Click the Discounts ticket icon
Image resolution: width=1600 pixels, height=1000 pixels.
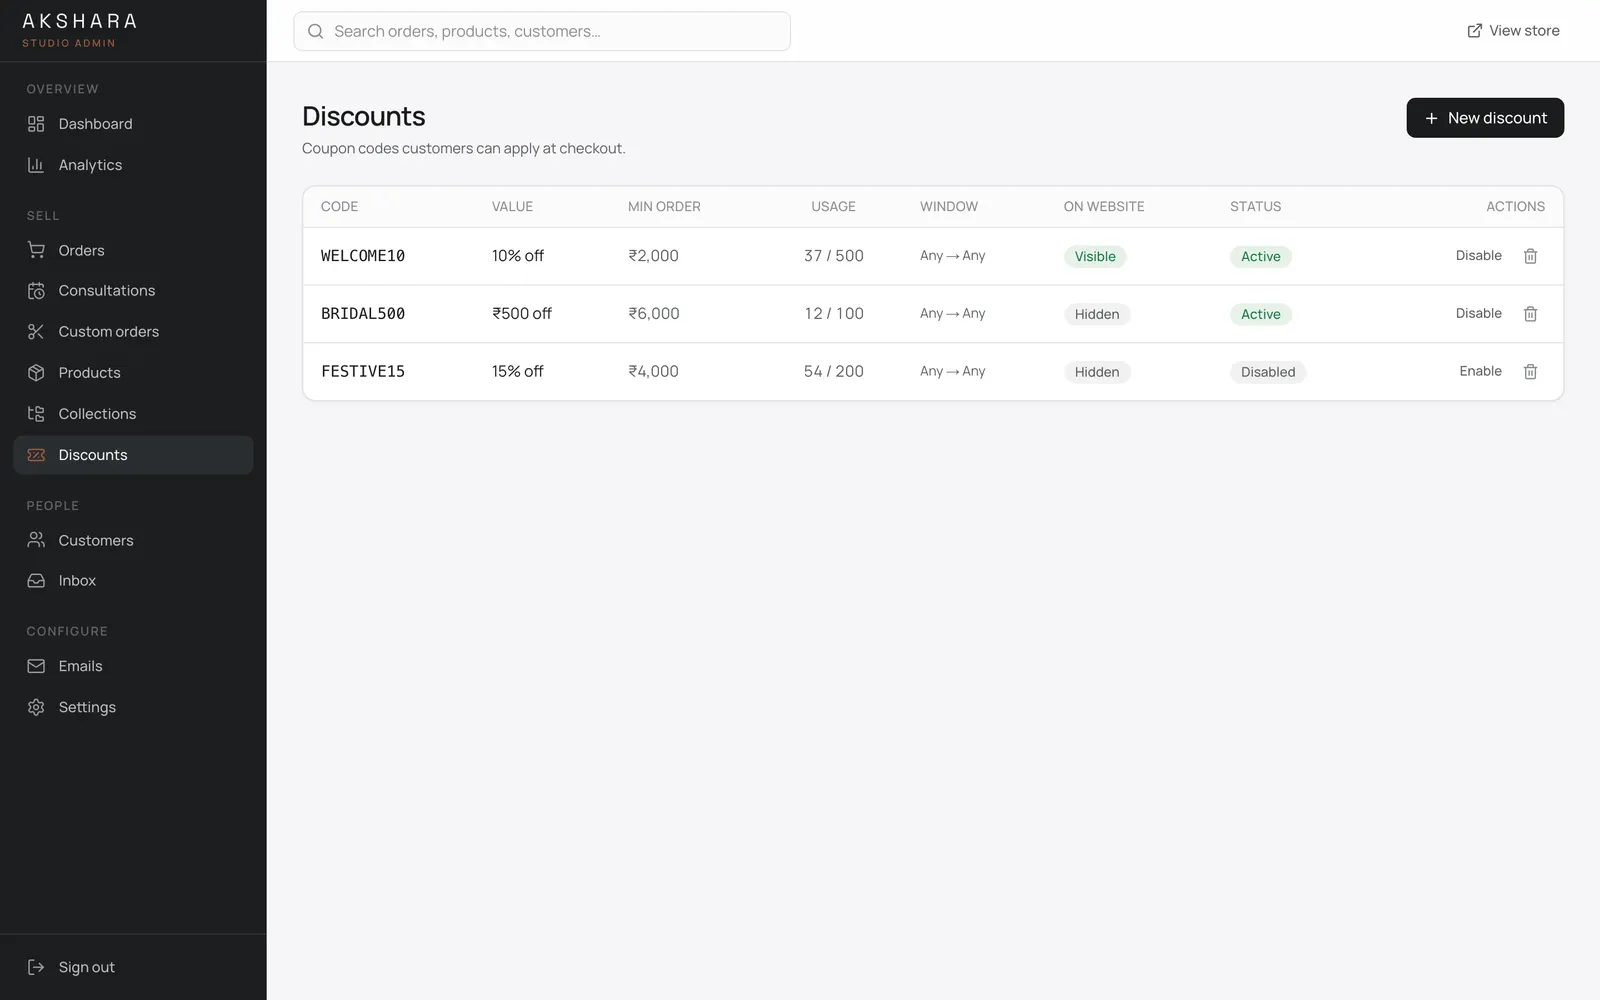(x=36, y=455)
